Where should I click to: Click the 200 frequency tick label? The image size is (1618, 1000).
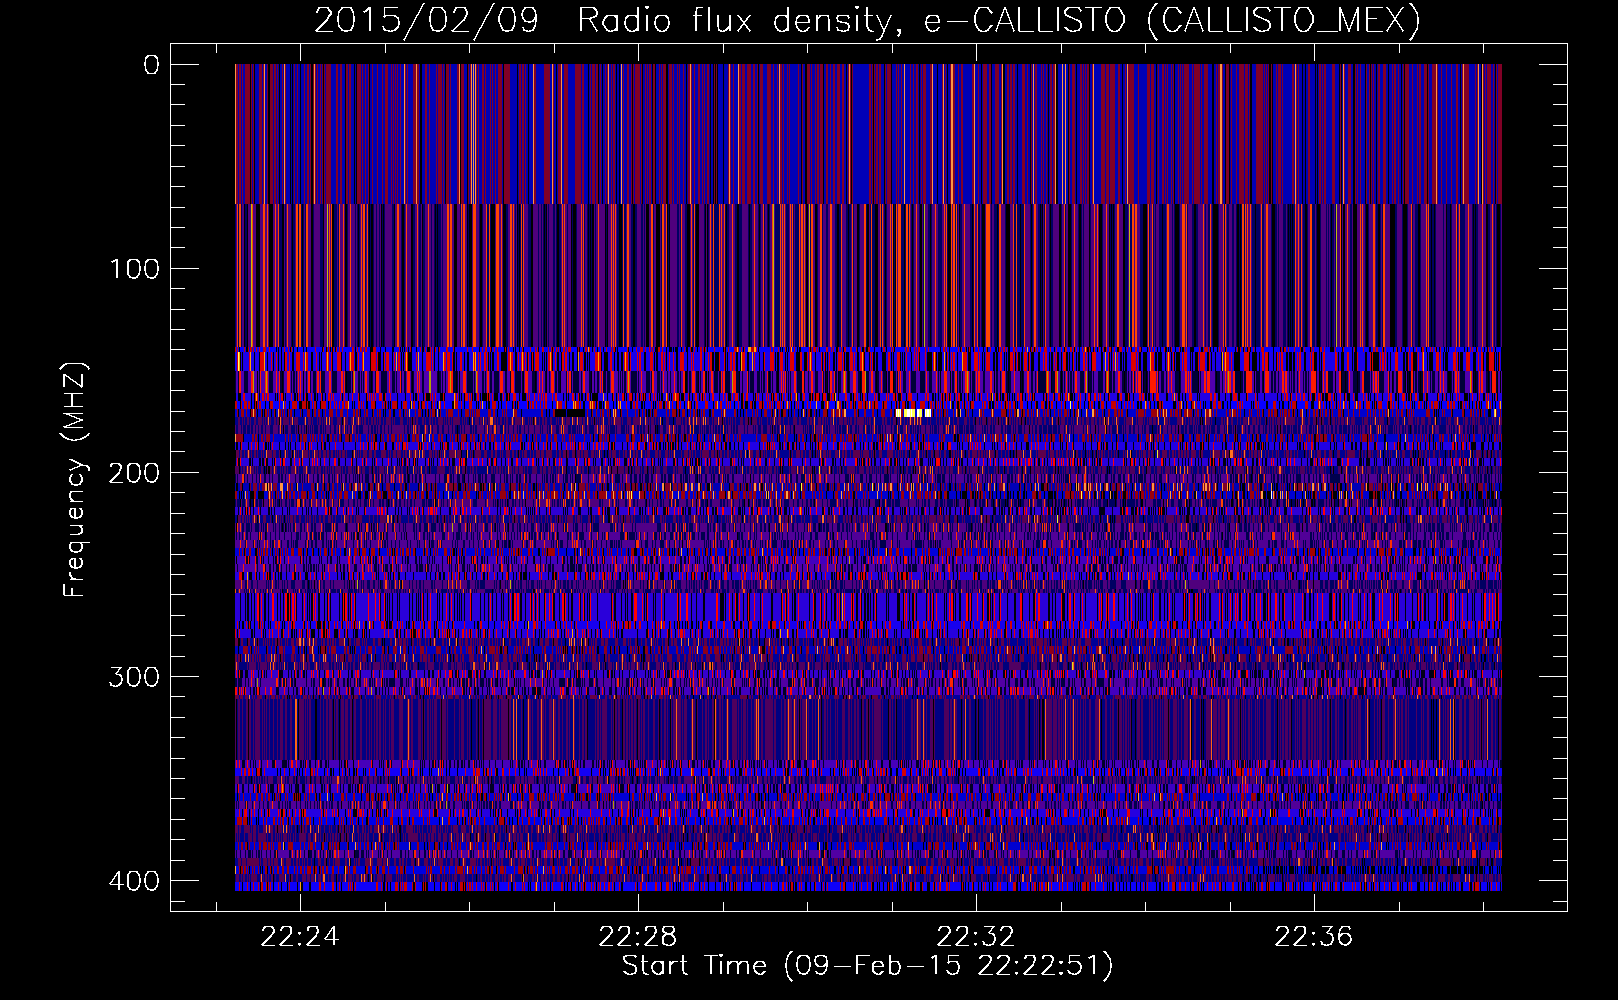[134, 473]
